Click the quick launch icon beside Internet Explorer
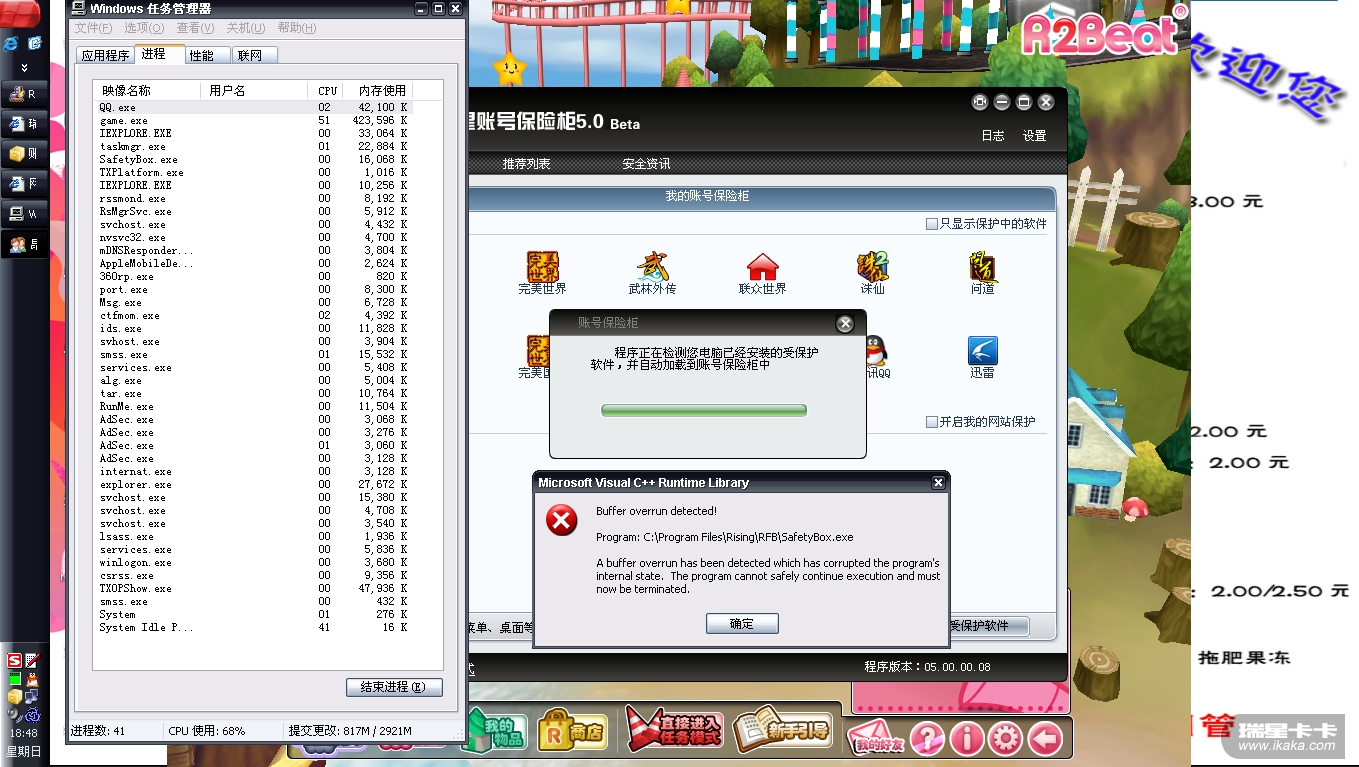Viewport: 1359px width, 767px height. [35, 44]
